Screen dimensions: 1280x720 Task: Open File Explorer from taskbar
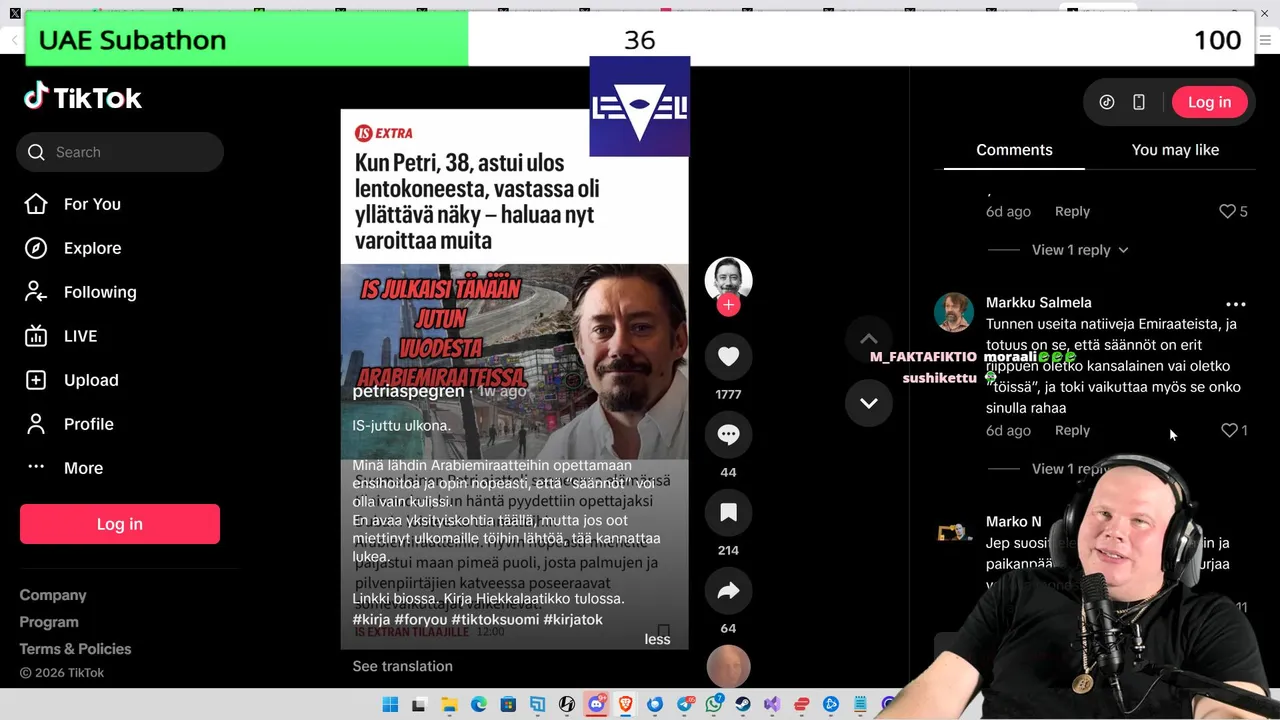tap(449, 705)
